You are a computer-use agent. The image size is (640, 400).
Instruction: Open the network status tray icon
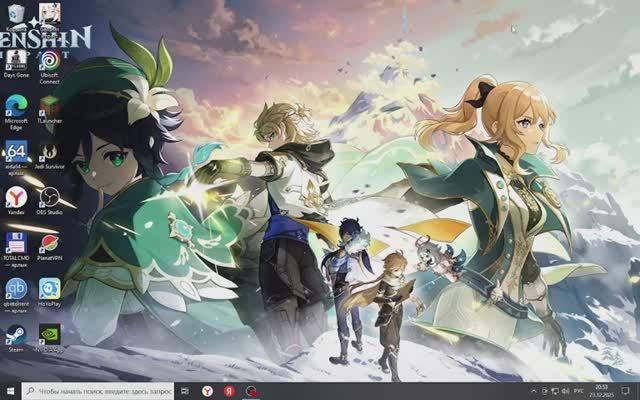pyautogui.click(x=555, y=391)
